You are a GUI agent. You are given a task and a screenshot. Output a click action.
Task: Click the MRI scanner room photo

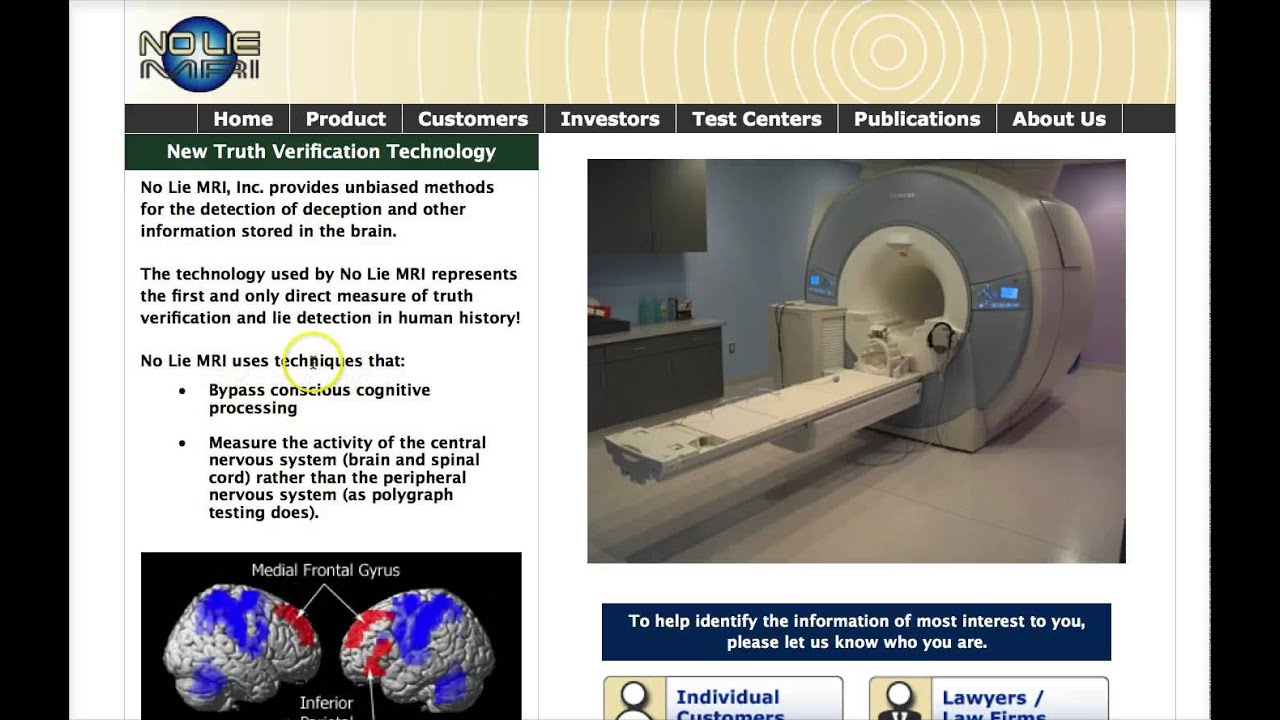pos(856,361)
